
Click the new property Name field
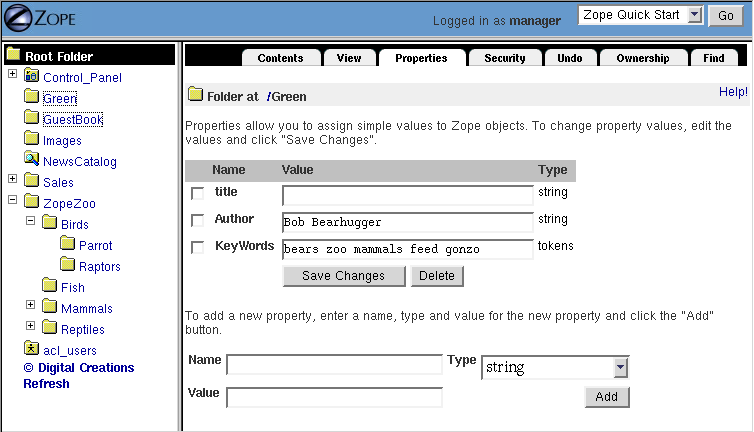pos(334,365)
